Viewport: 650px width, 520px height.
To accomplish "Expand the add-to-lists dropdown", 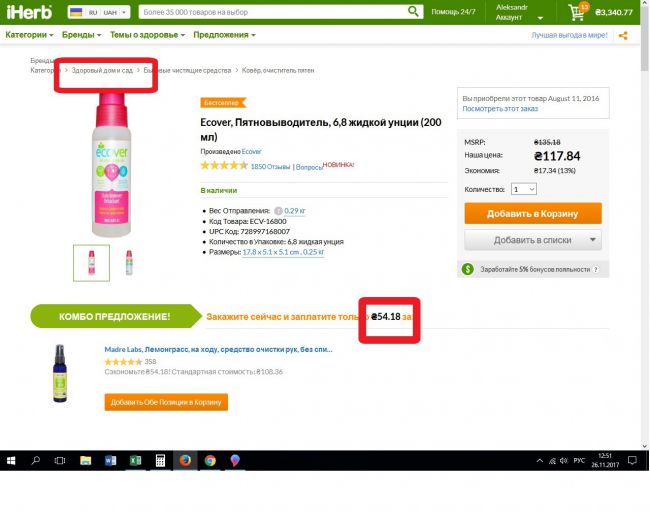I will 594,240.
